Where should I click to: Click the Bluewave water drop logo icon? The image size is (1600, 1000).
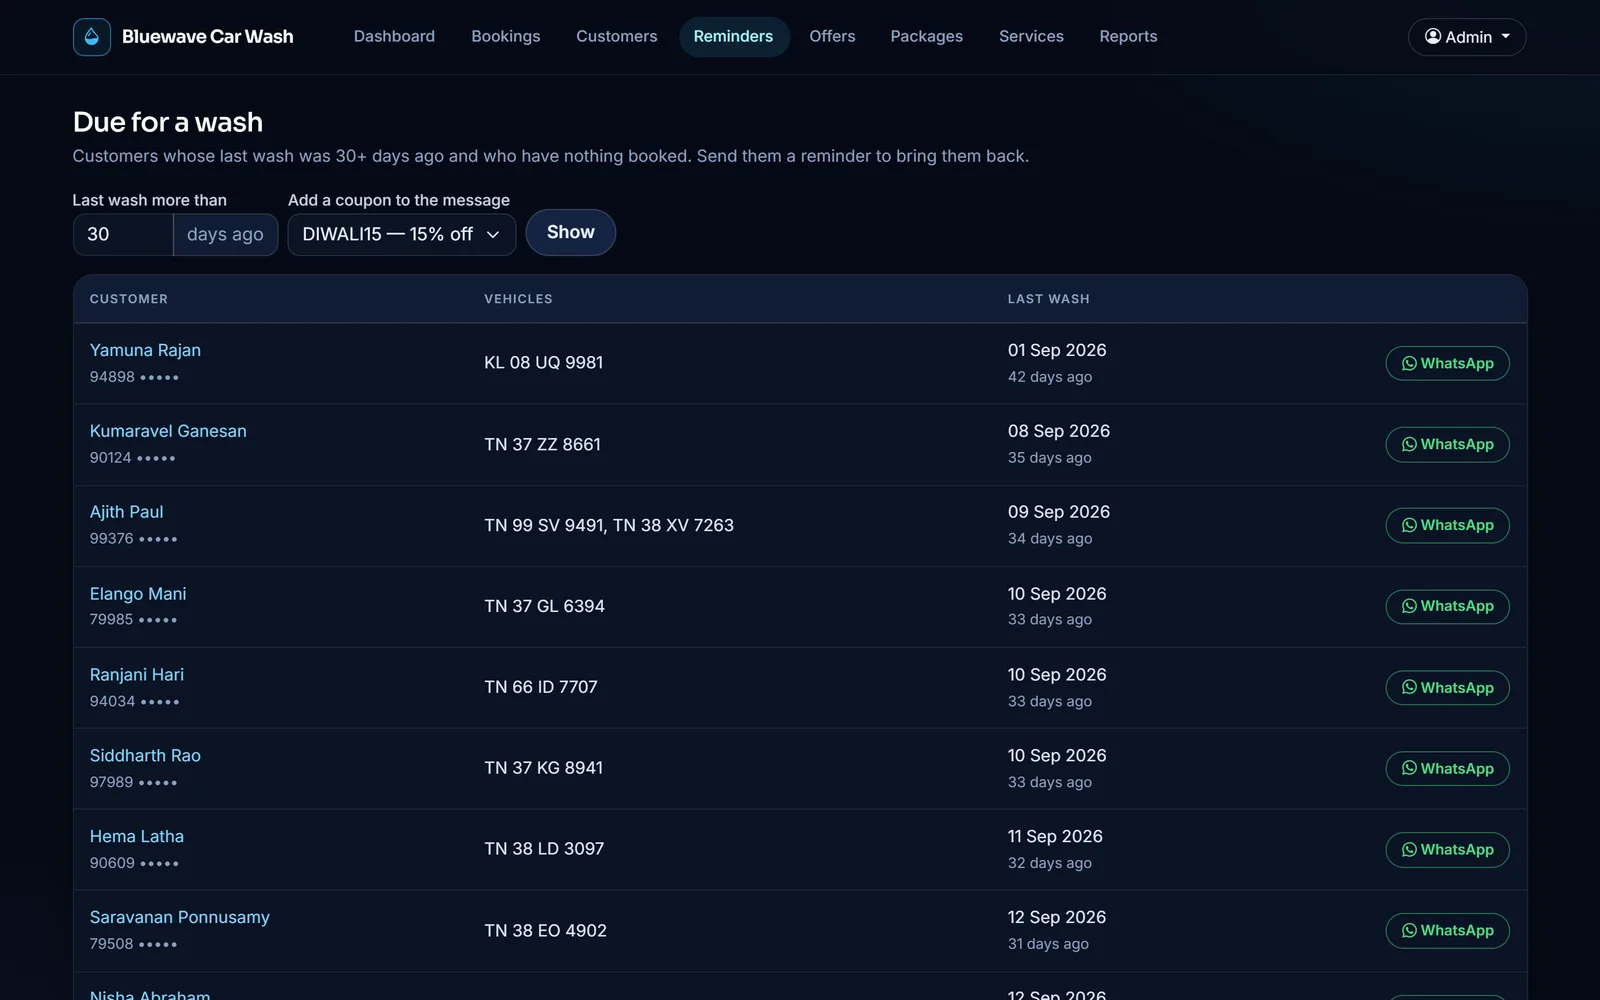tap(92, 37)
